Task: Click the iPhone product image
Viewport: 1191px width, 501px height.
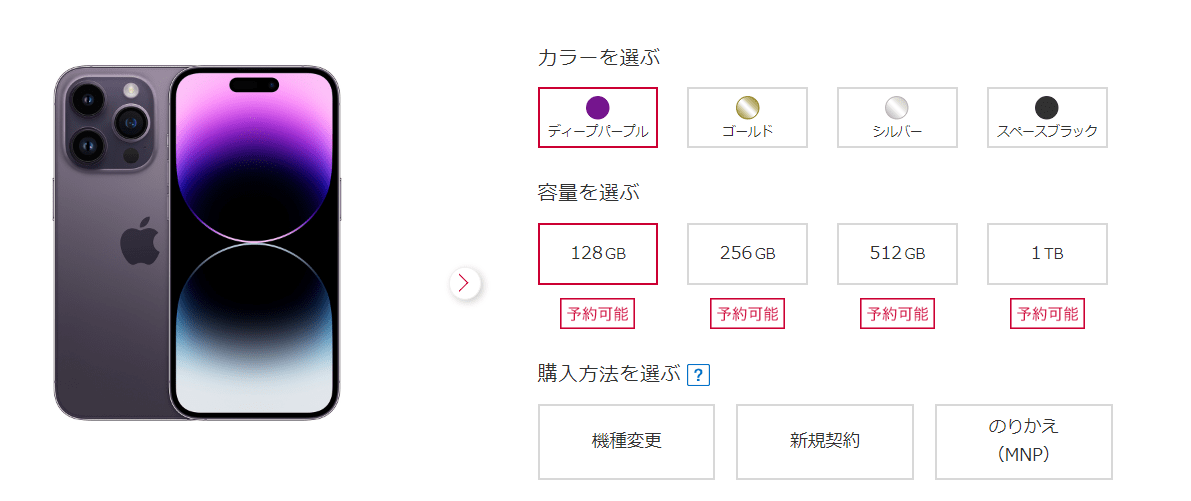Action: click(x=198, y=242)
